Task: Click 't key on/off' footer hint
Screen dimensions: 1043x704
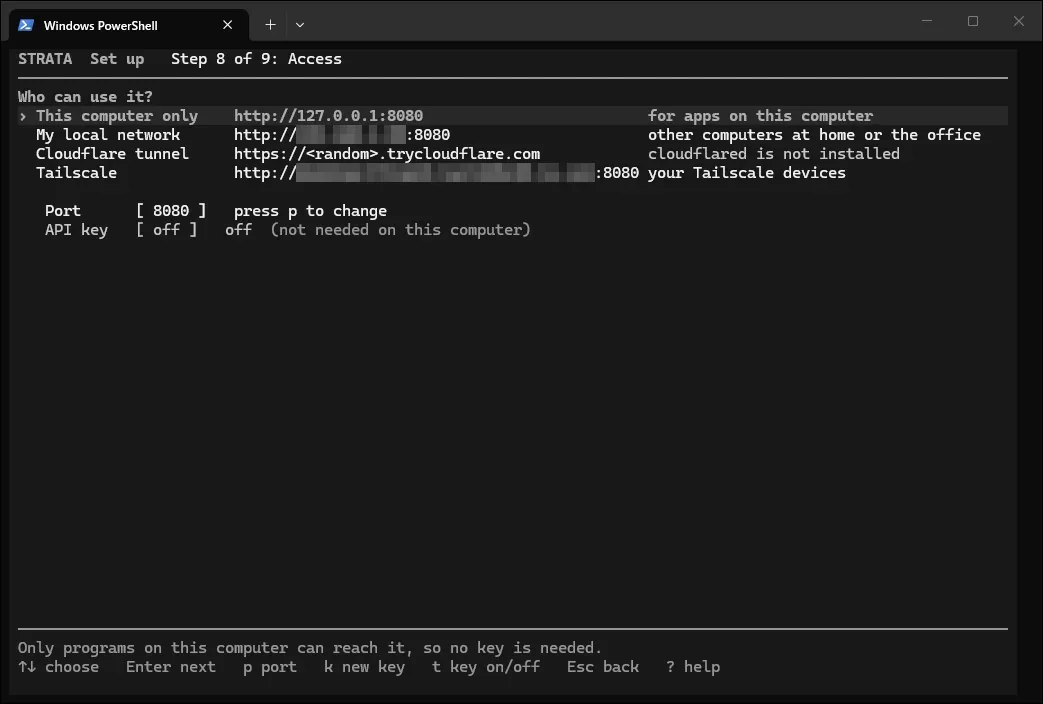Action: 486,667
